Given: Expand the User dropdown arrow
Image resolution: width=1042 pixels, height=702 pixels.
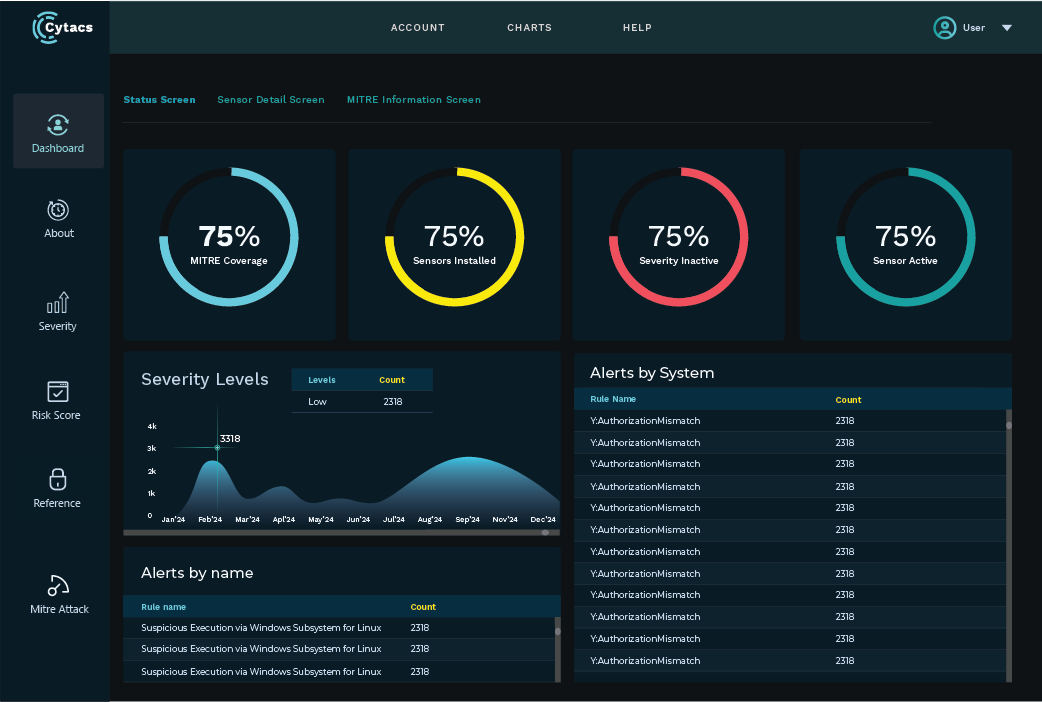Looking at the screenshot, I should point(1007,28).
